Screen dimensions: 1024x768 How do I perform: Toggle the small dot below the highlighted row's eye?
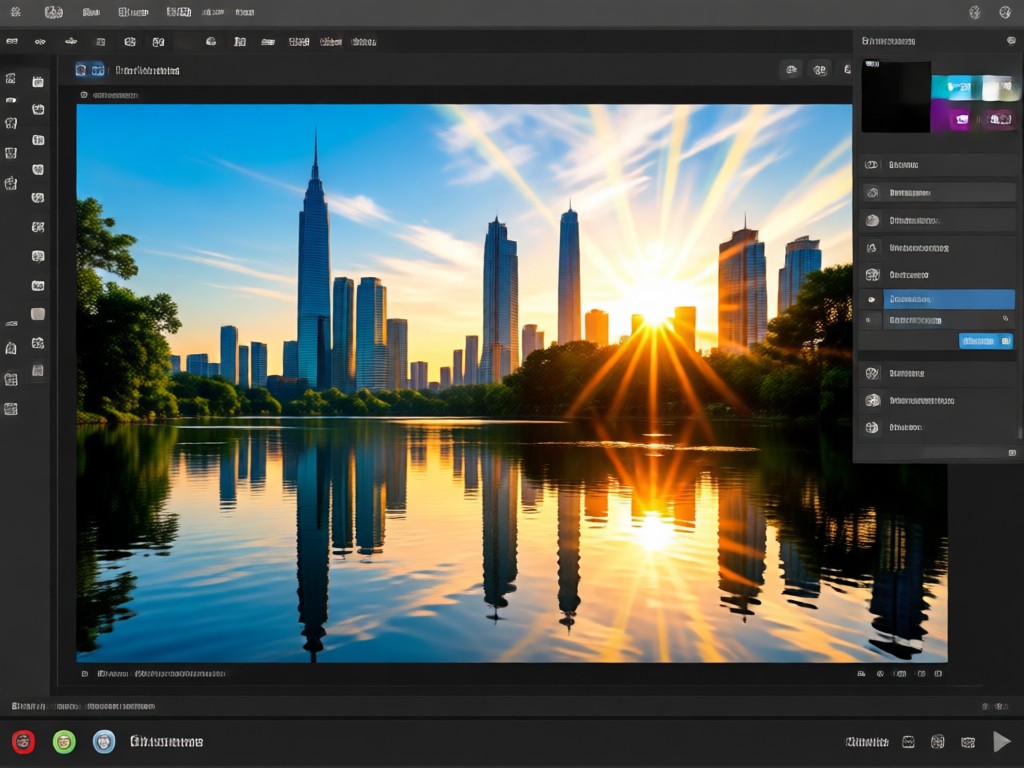[868, 320]
